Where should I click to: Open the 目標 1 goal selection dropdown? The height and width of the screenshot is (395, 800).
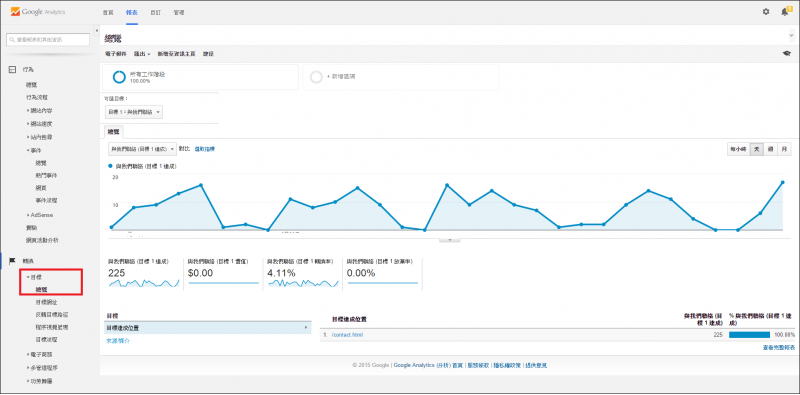click(x=133, y=112)
